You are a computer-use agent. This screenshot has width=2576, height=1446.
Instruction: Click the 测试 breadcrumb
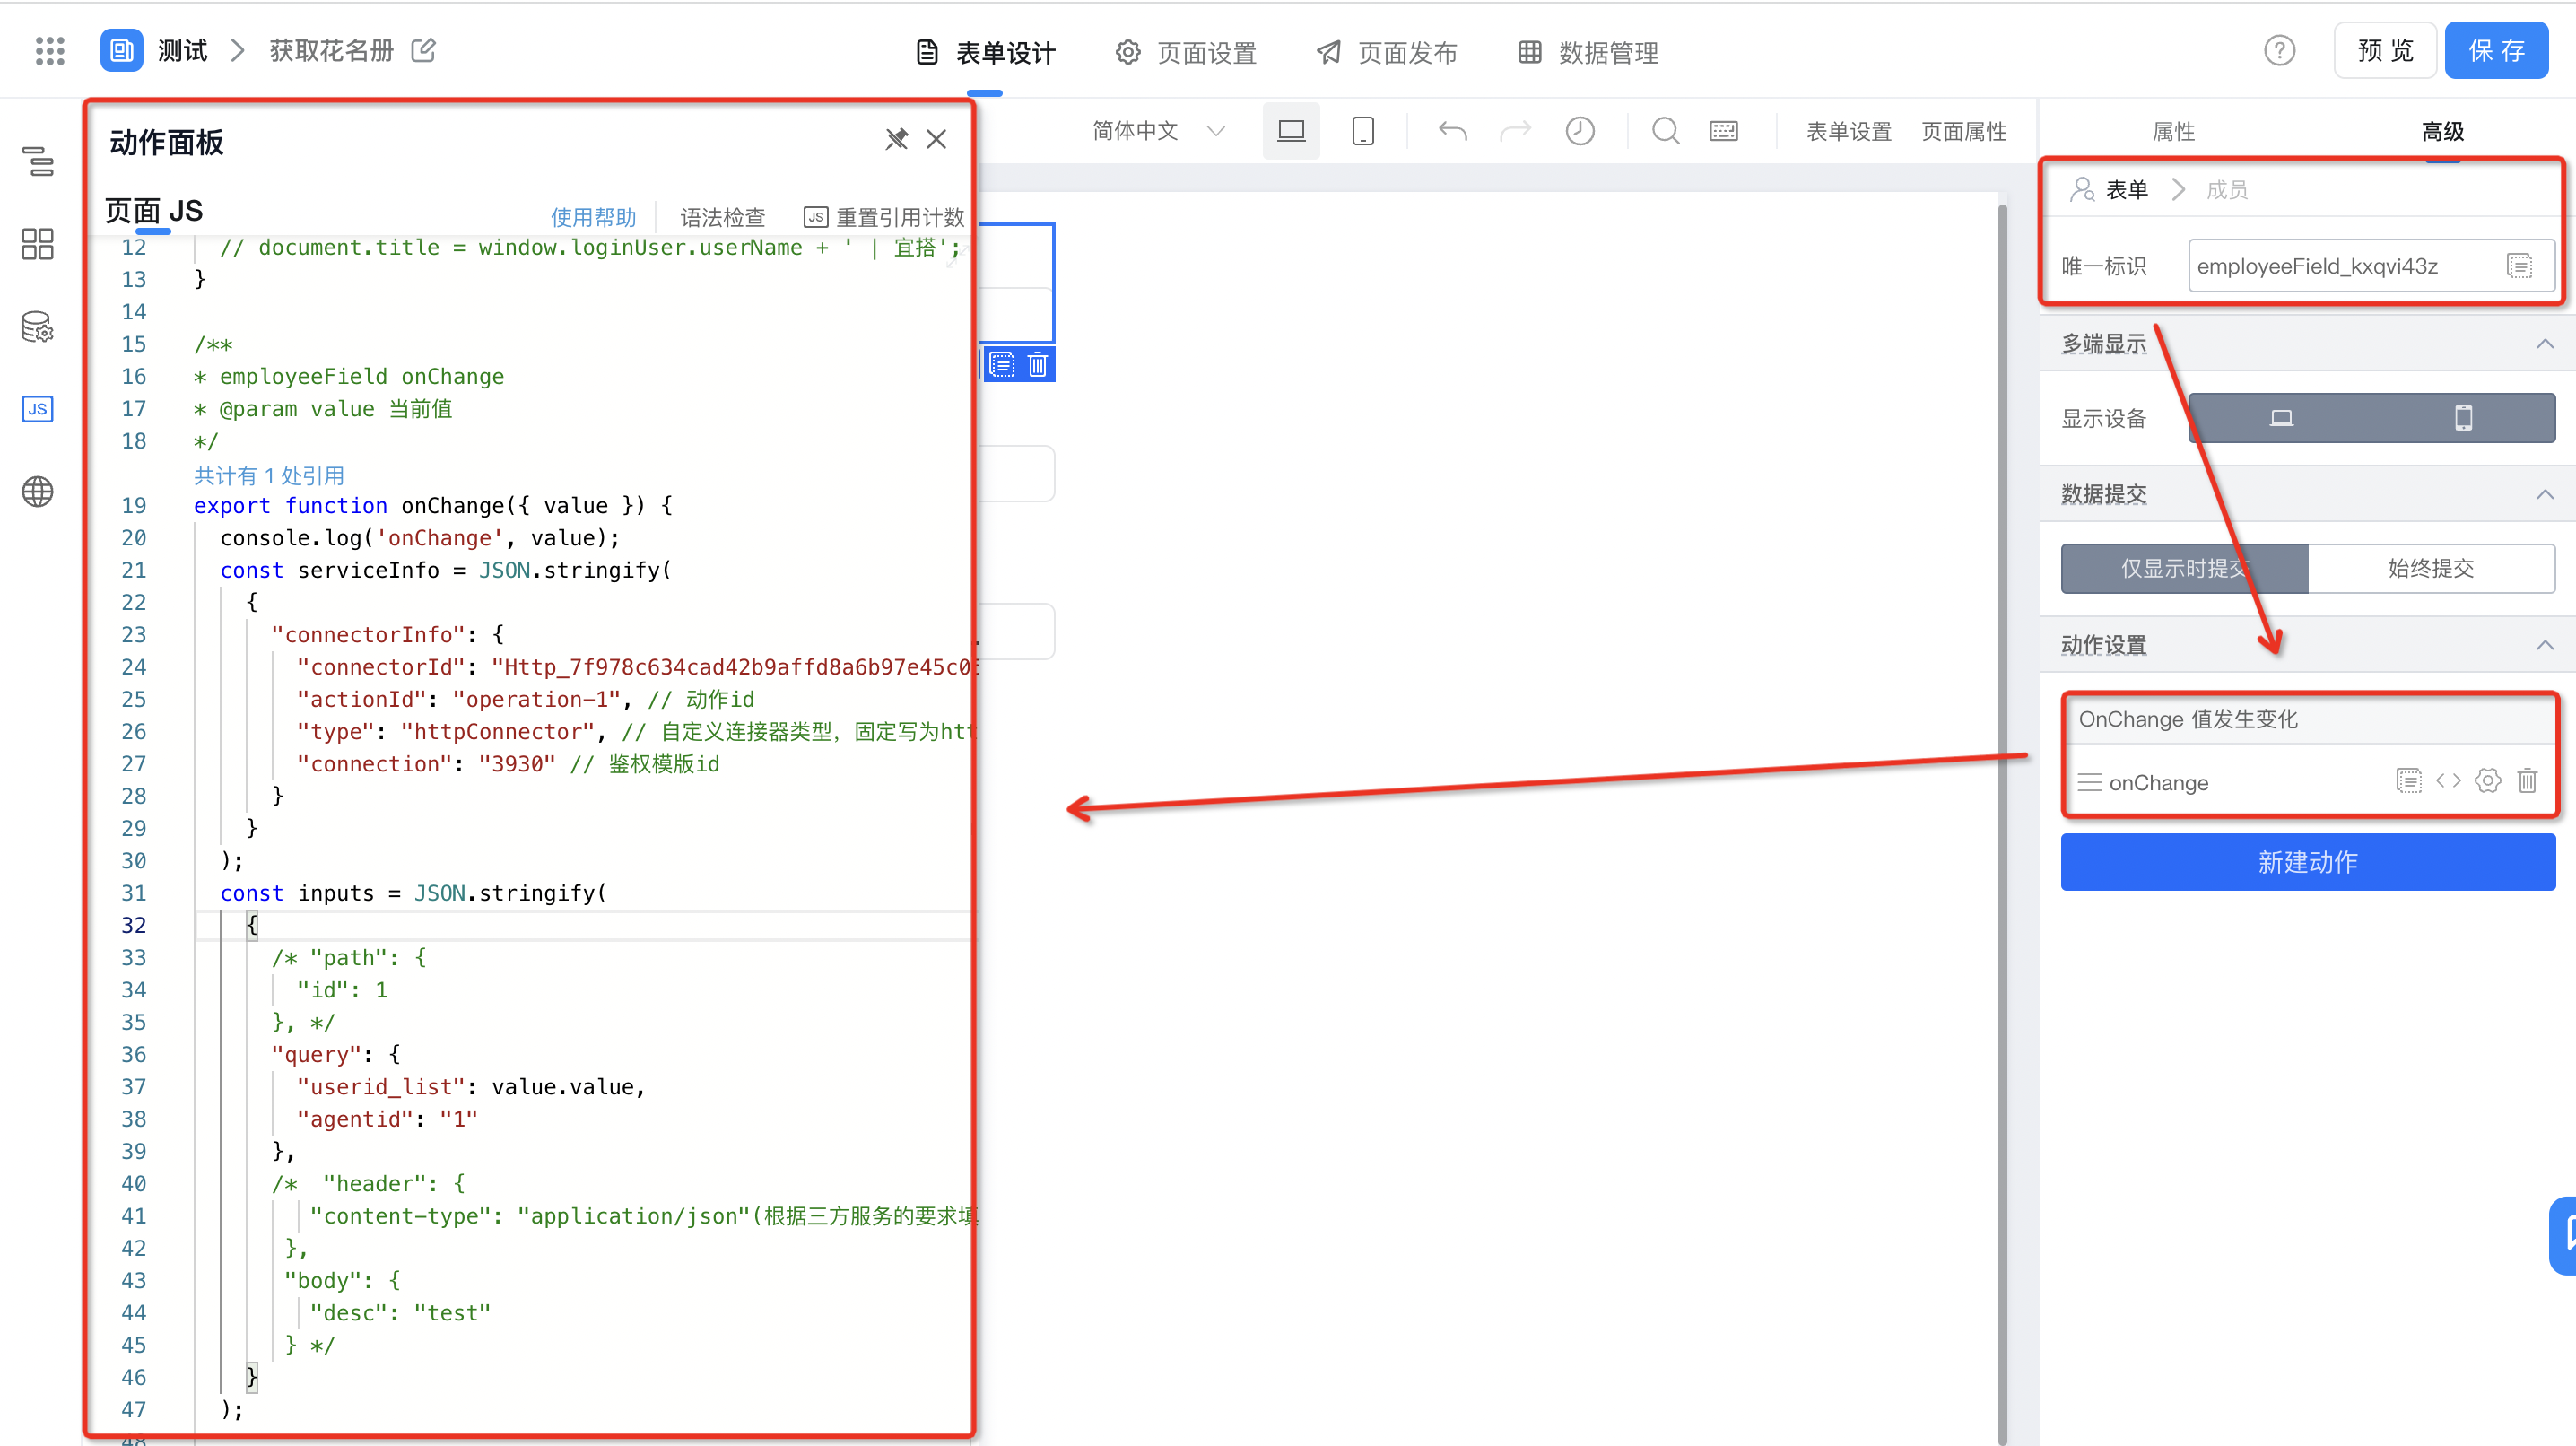pos(183,50)
